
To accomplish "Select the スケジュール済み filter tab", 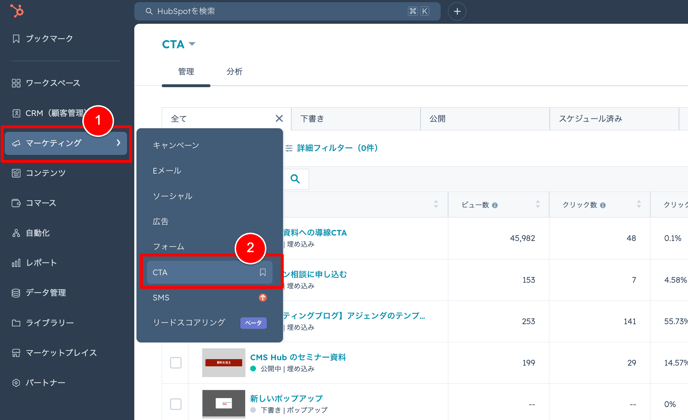I will pos(614,119).
